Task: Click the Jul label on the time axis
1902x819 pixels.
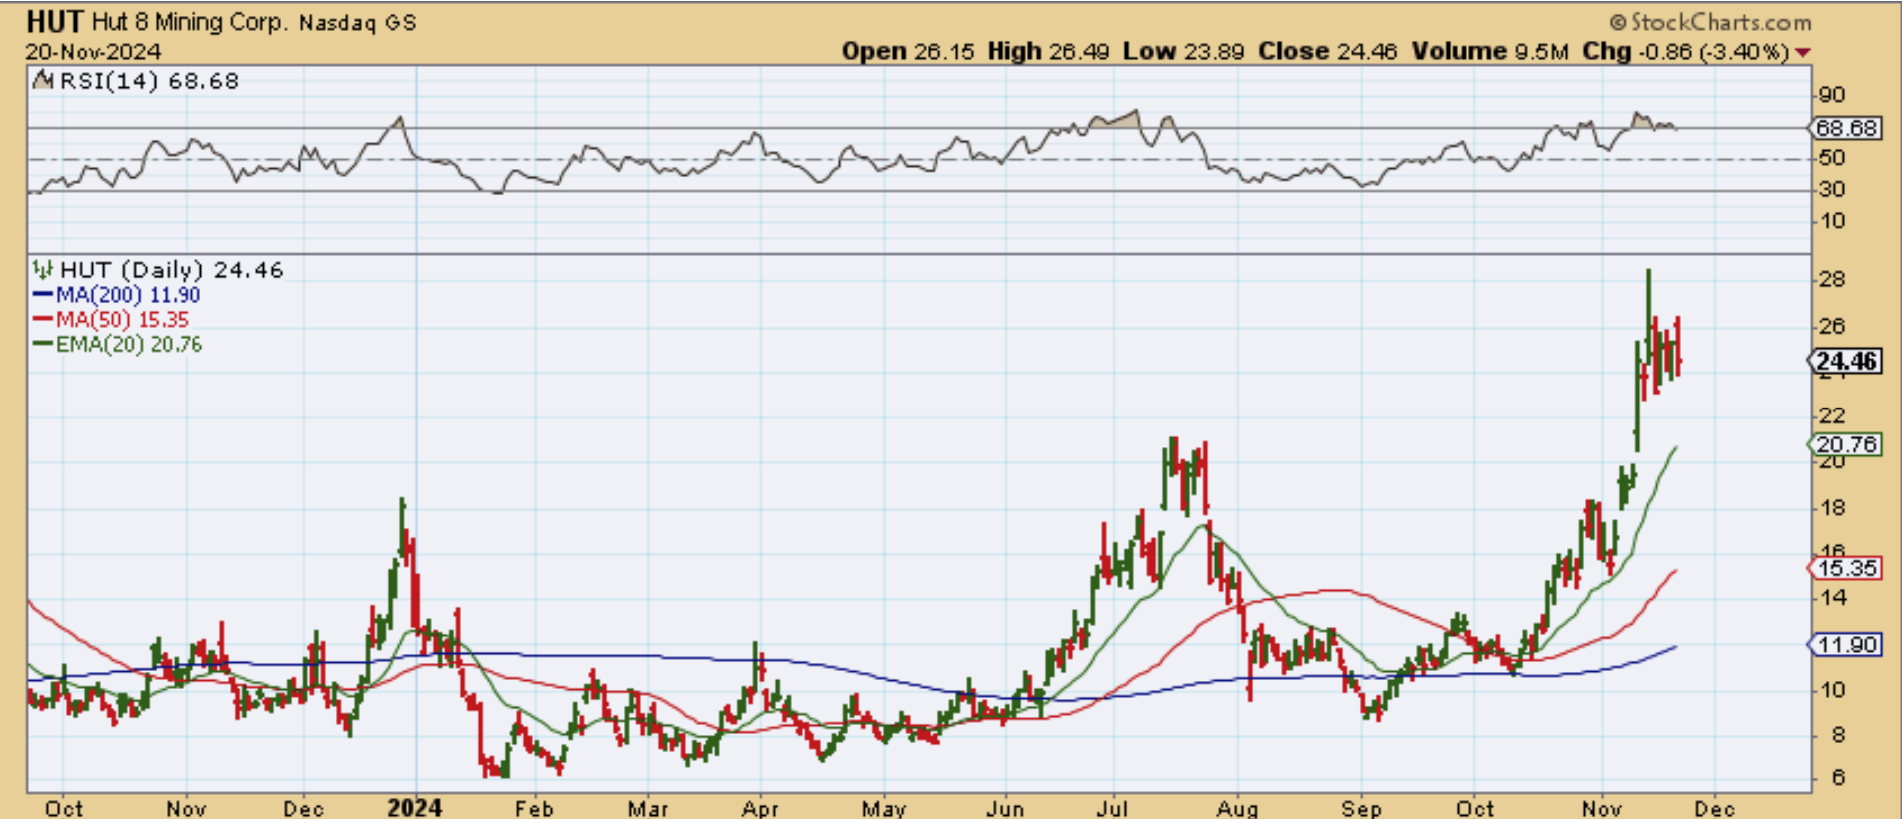Action: tap(1113, 808)
